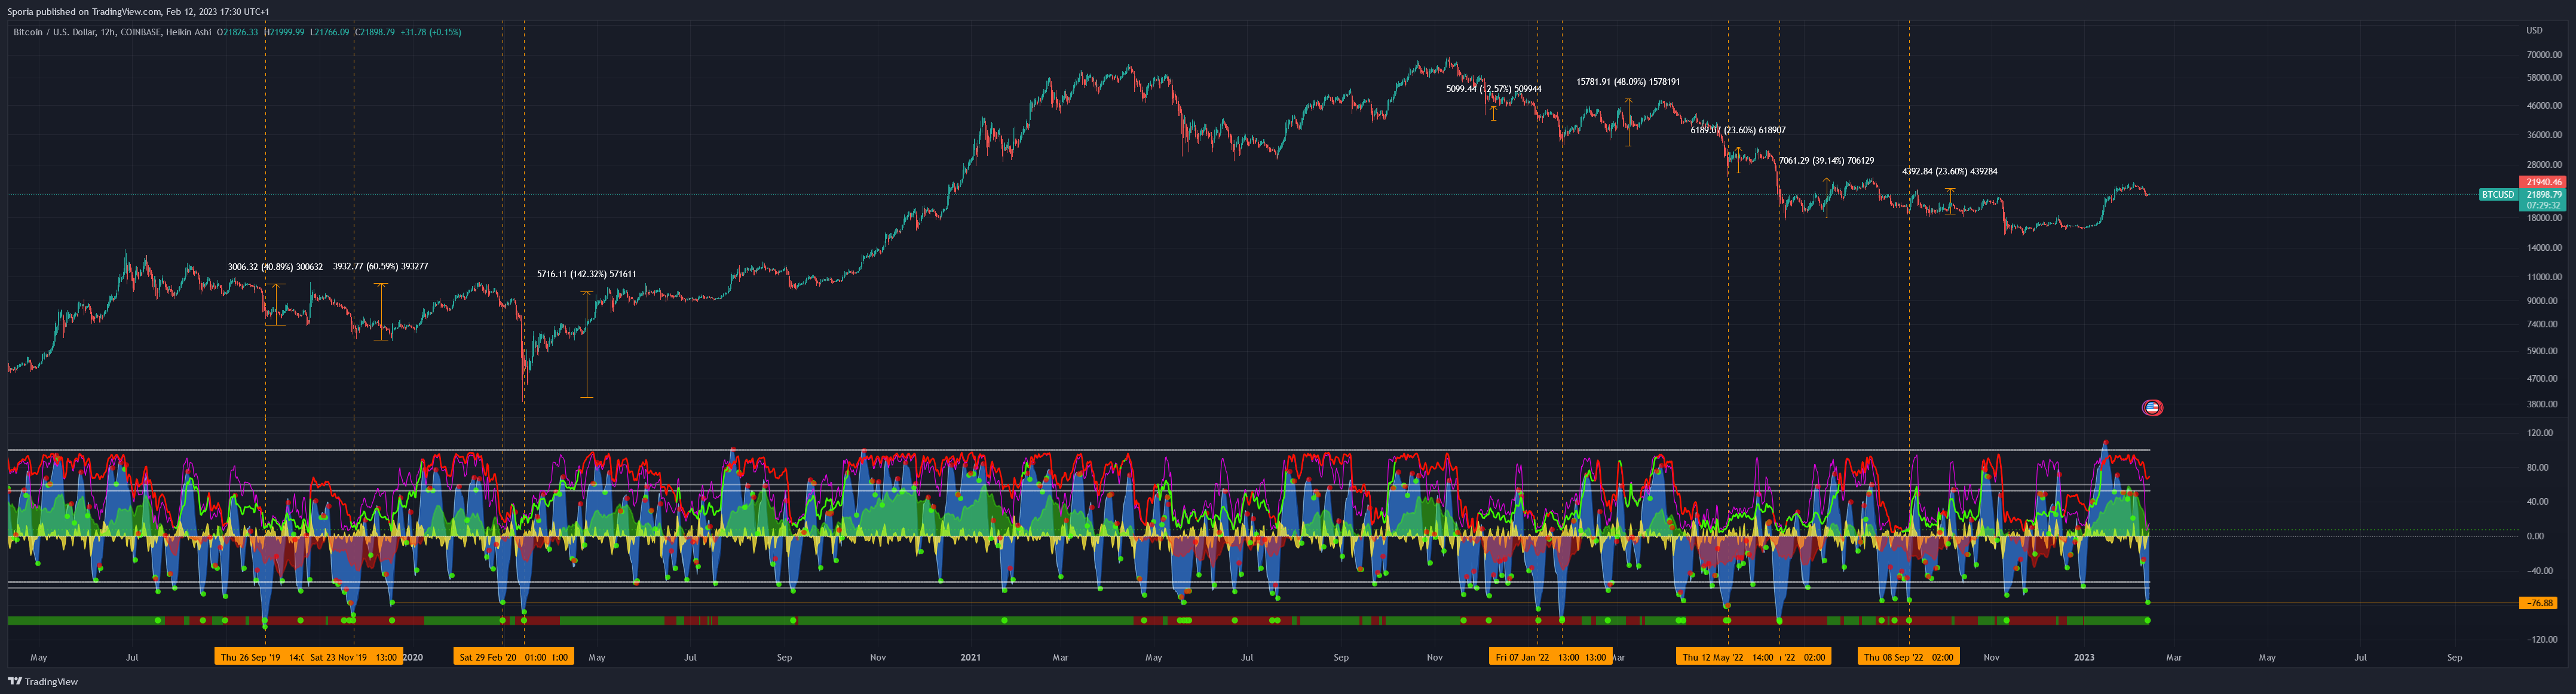Click the orange -76.88 indicator value label

pos(2539,603)
